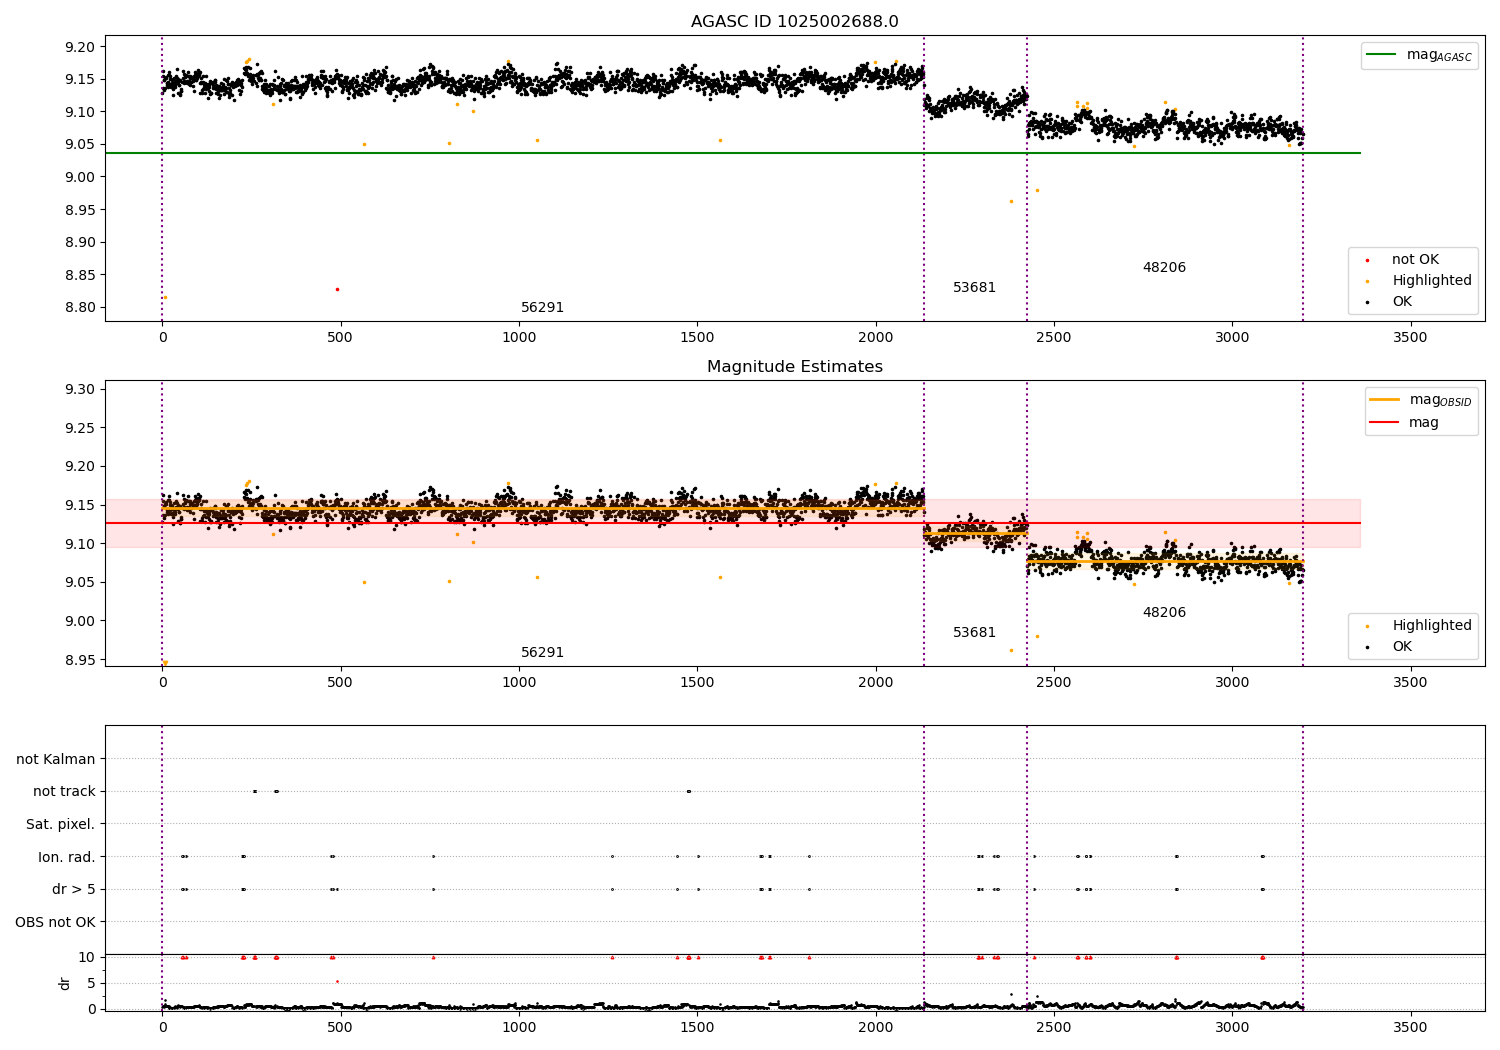Click the 'AGASC ID 1025002688.0' plot title
The image size is (1500, 1050).
[794, 22]
